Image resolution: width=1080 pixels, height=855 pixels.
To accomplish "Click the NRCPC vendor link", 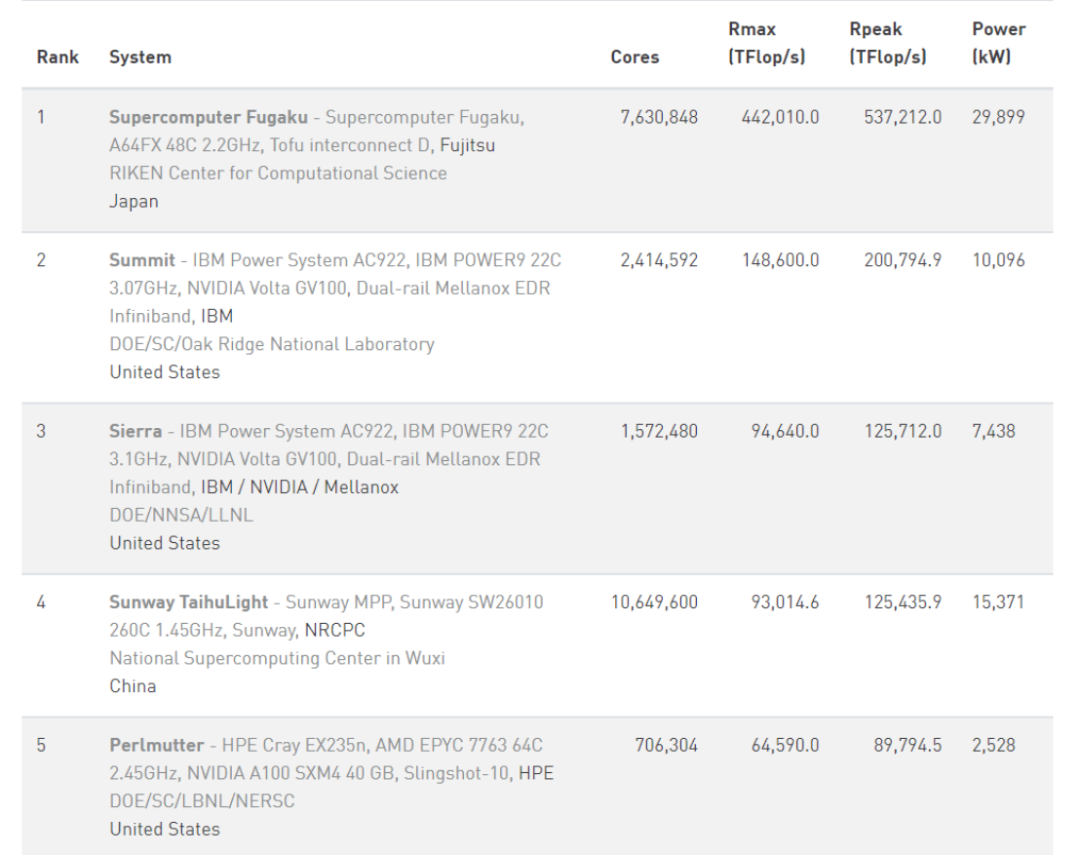I will [x=335, y=630].
